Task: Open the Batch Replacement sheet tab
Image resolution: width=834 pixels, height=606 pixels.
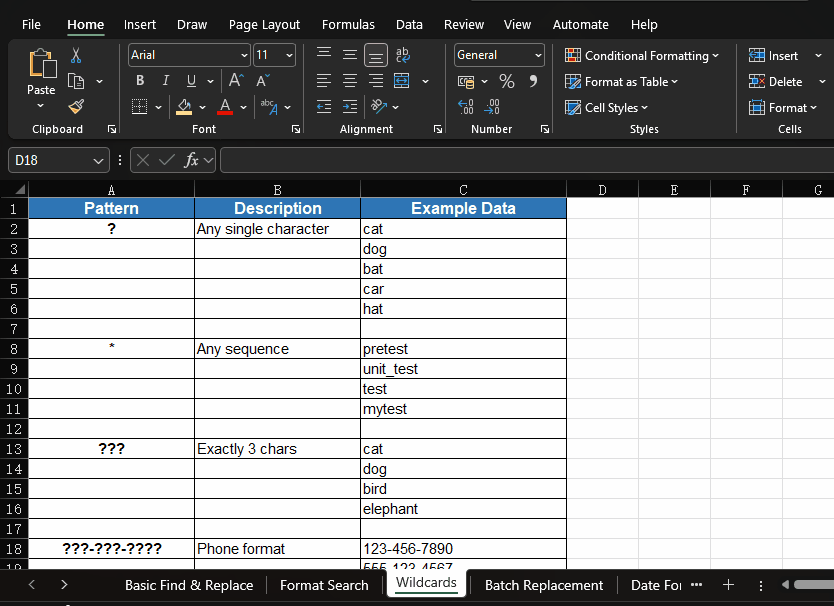Action: (544, 585)
